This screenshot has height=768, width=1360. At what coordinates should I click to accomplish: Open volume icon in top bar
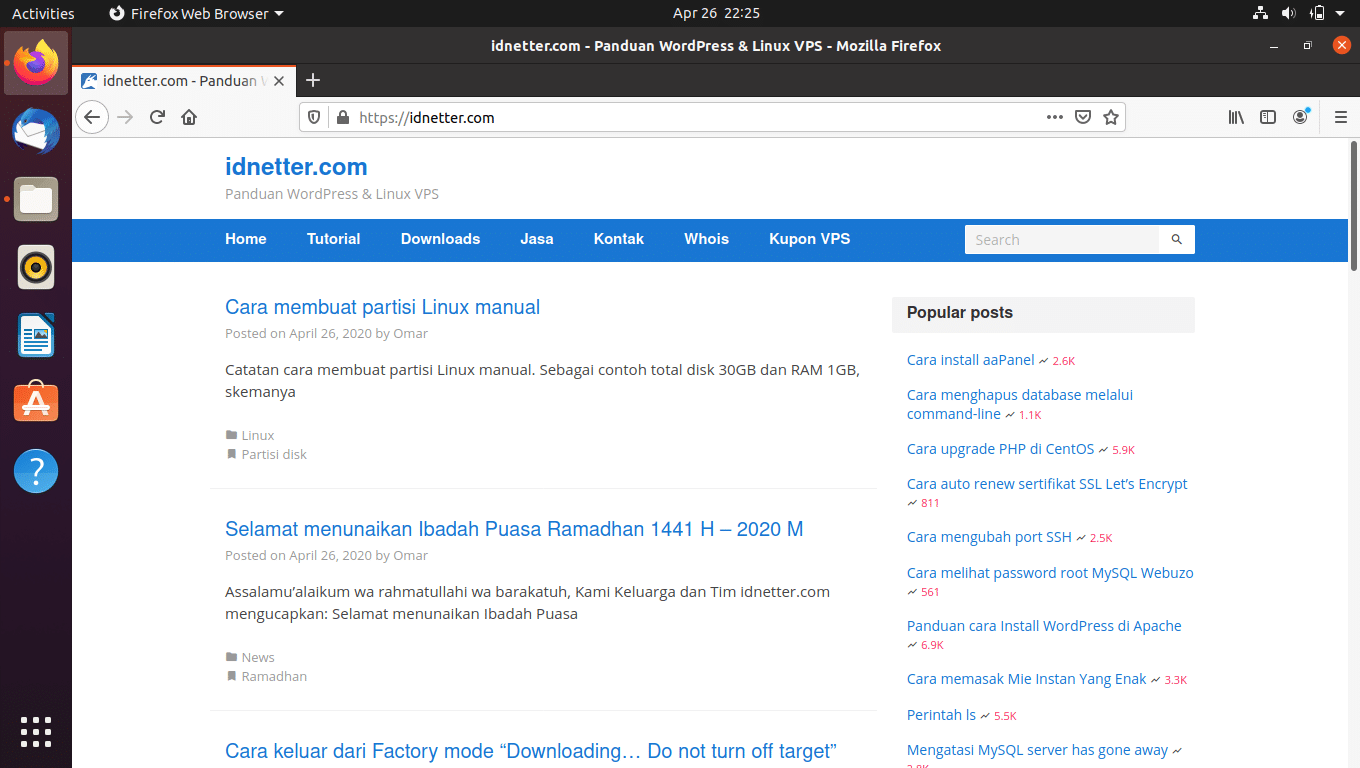1288,13
